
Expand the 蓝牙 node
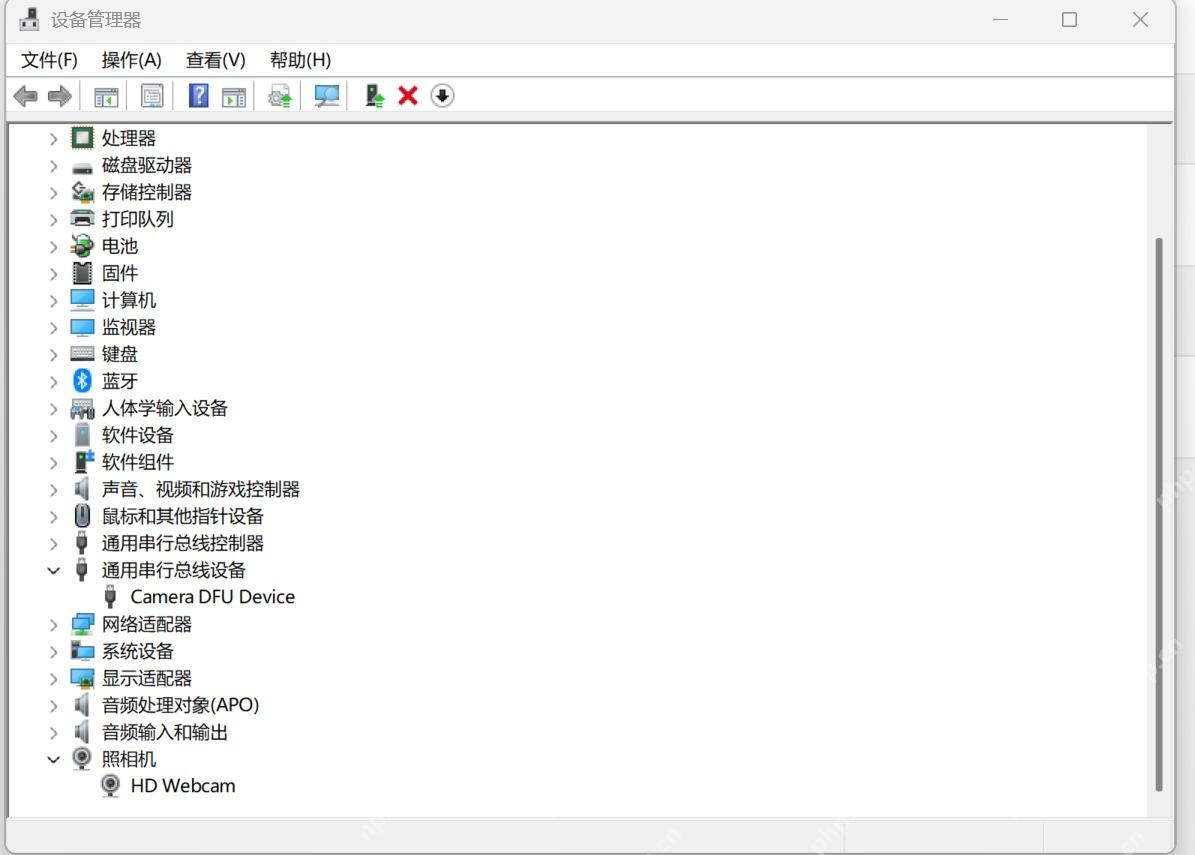(53, 382)
